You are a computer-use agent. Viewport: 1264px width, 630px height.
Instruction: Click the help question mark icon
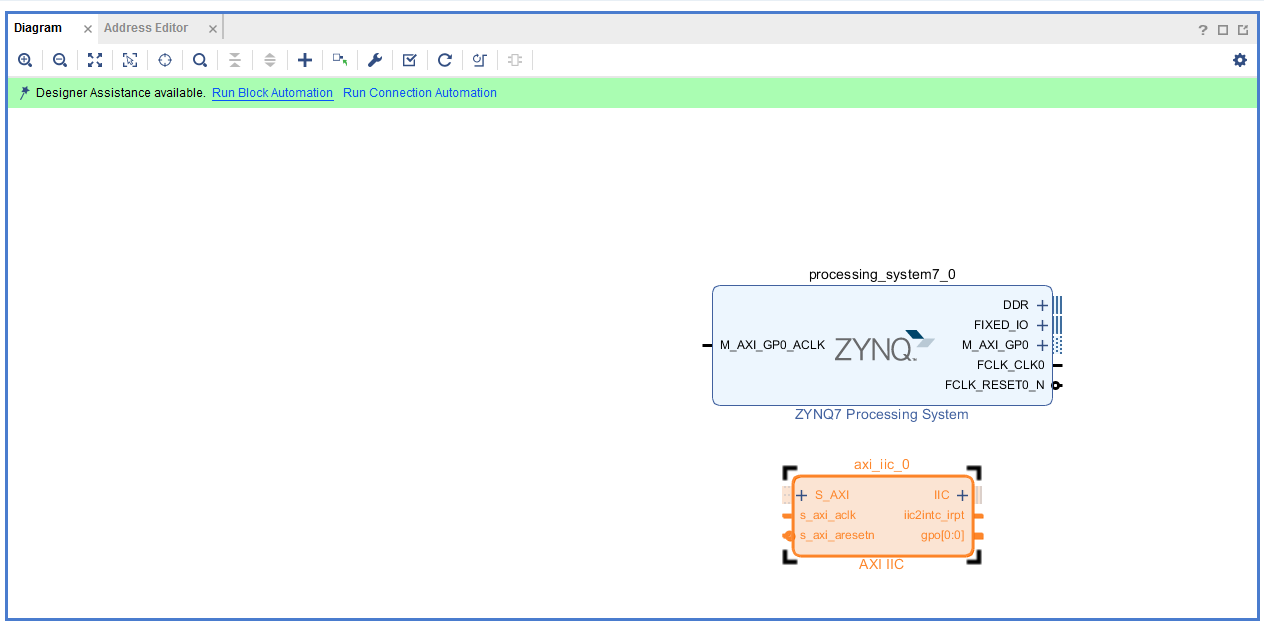coord(1203,30)
